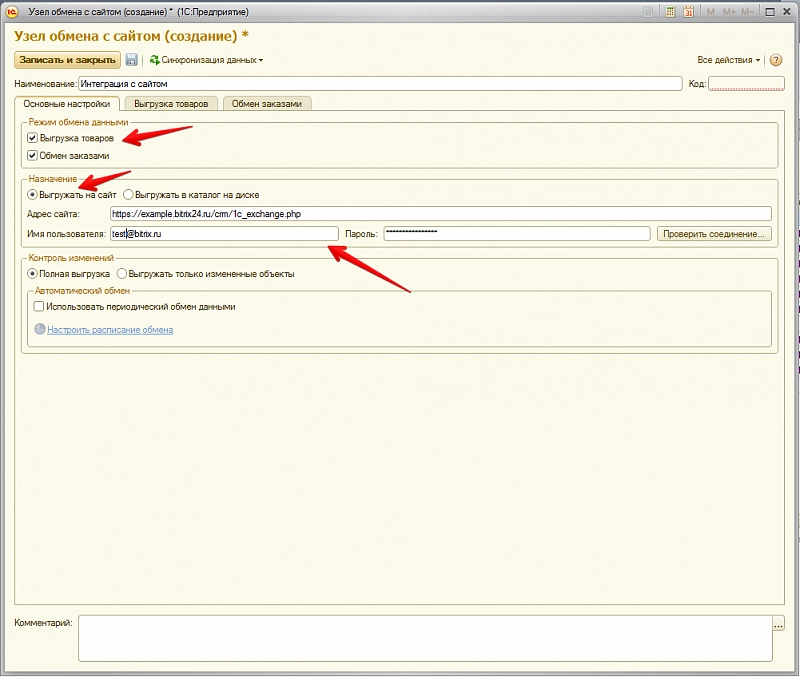Viewport: 800px width, 677px height.
Task: Switch to the 'Выгрузка товаров' tab
Action: pos(171,103)
